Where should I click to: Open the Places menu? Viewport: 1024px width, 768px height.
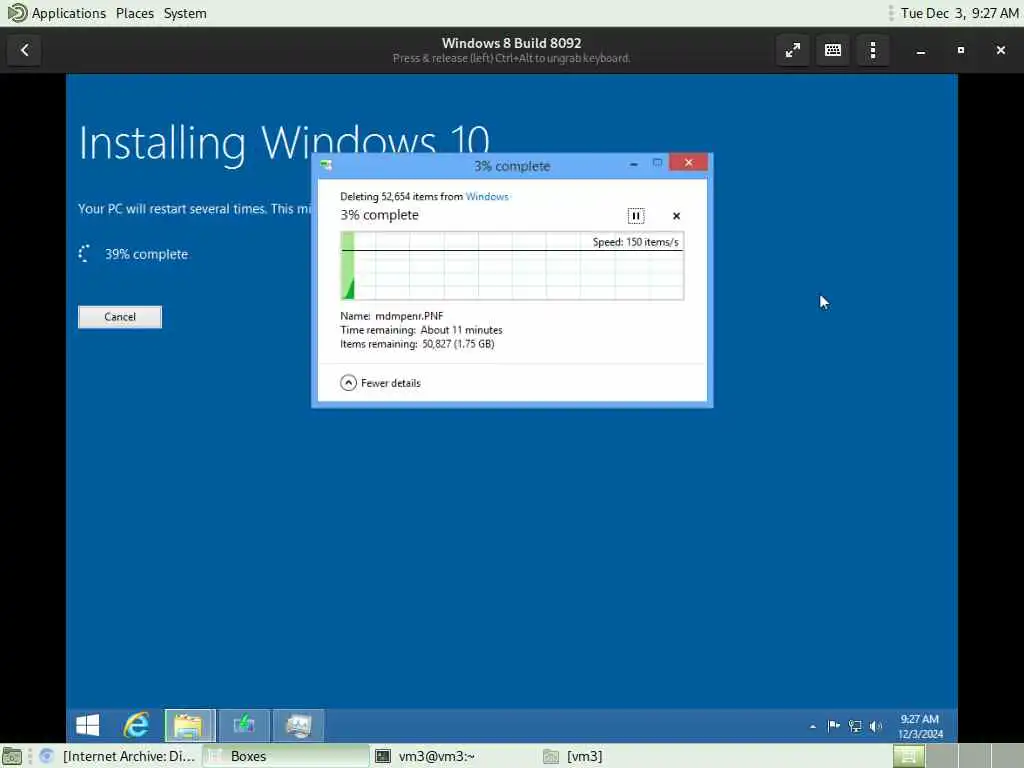coord(135,13)
